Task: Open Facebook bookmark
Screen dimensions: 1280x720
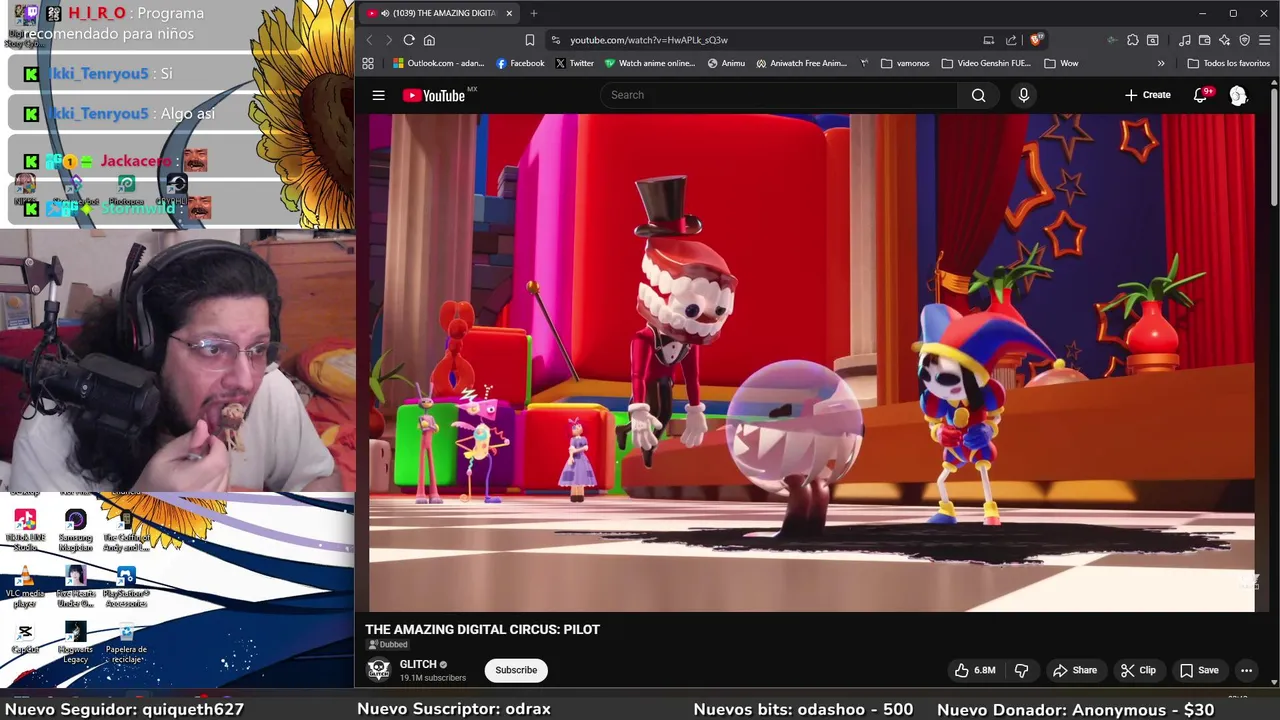Action: tap(520, 63)
